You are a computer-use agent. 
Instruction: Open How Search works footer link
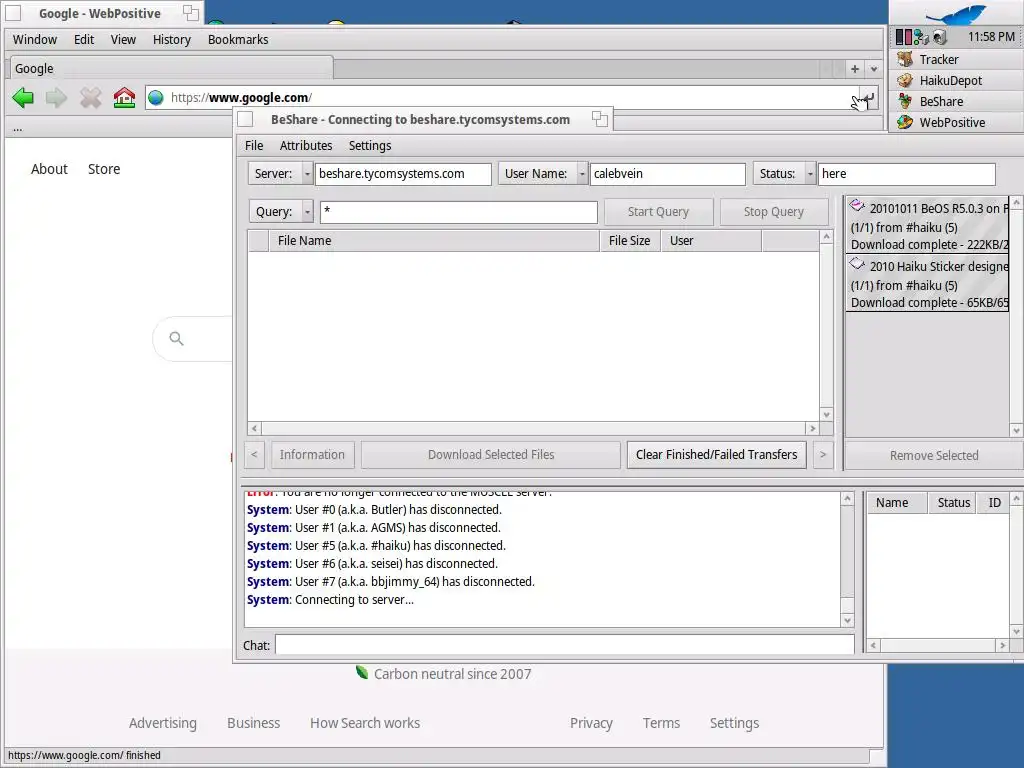click(x=365, y=723)
